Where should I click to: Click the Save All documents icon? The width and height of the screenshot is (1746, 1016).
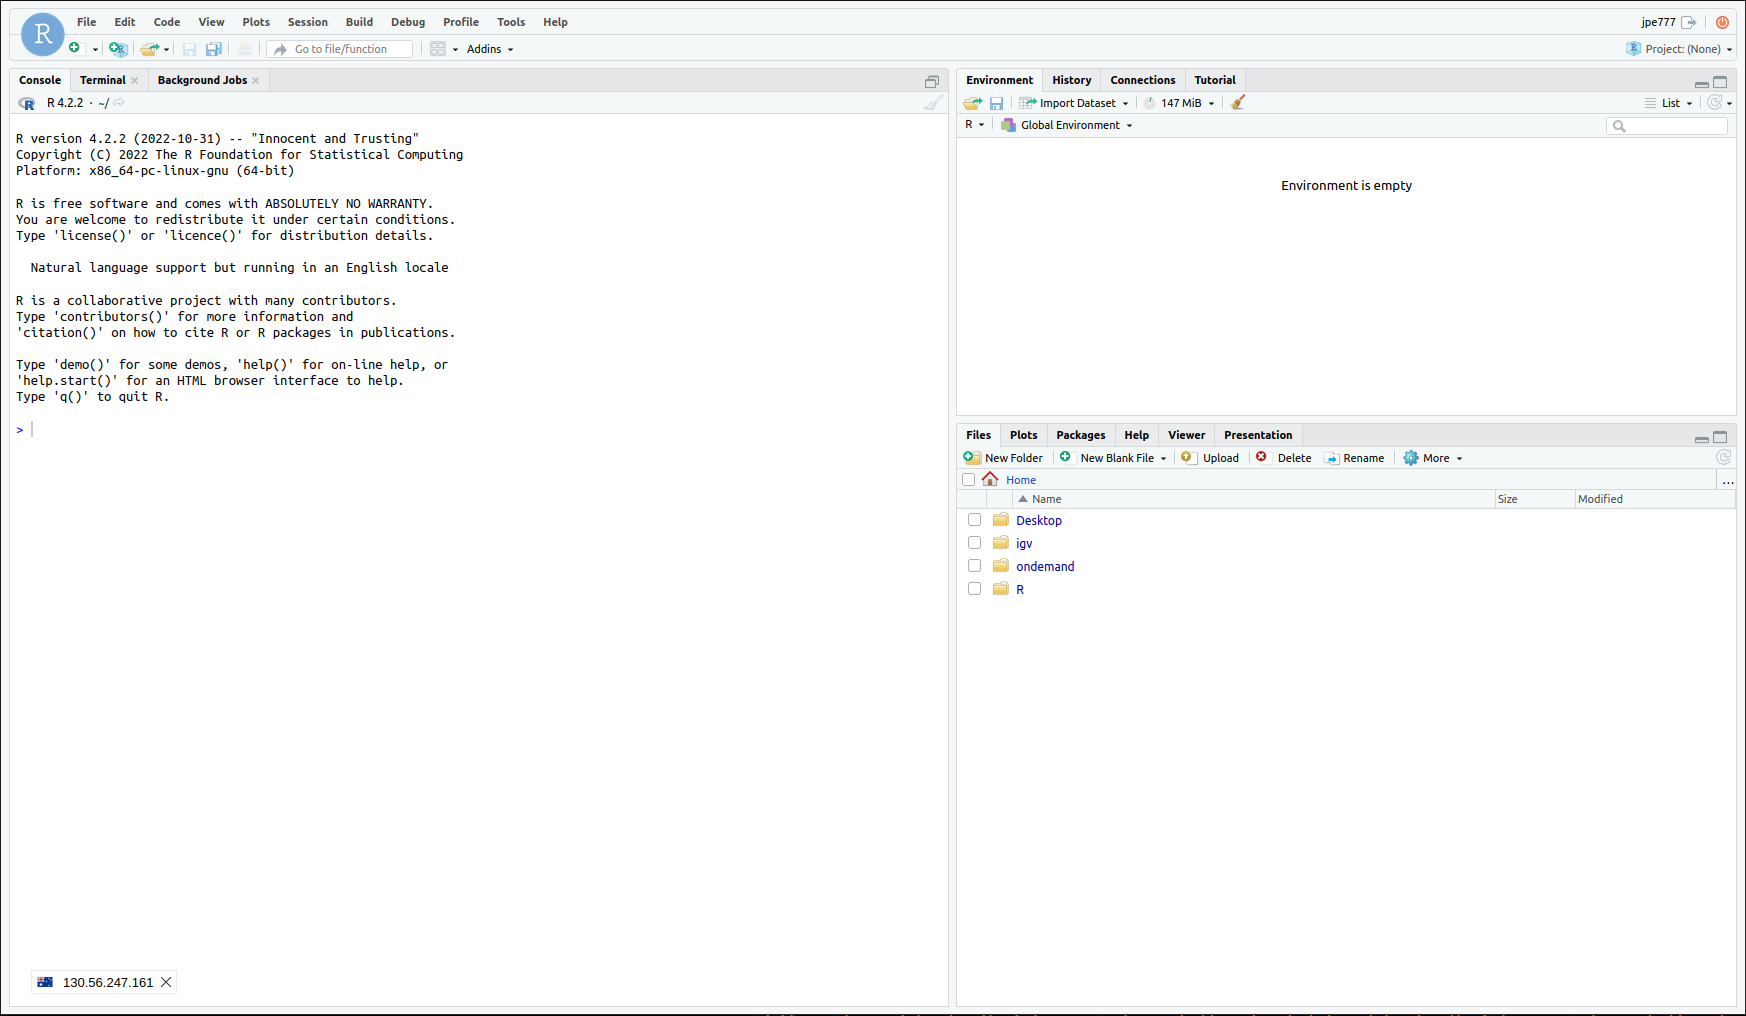(x=214, y=49)
